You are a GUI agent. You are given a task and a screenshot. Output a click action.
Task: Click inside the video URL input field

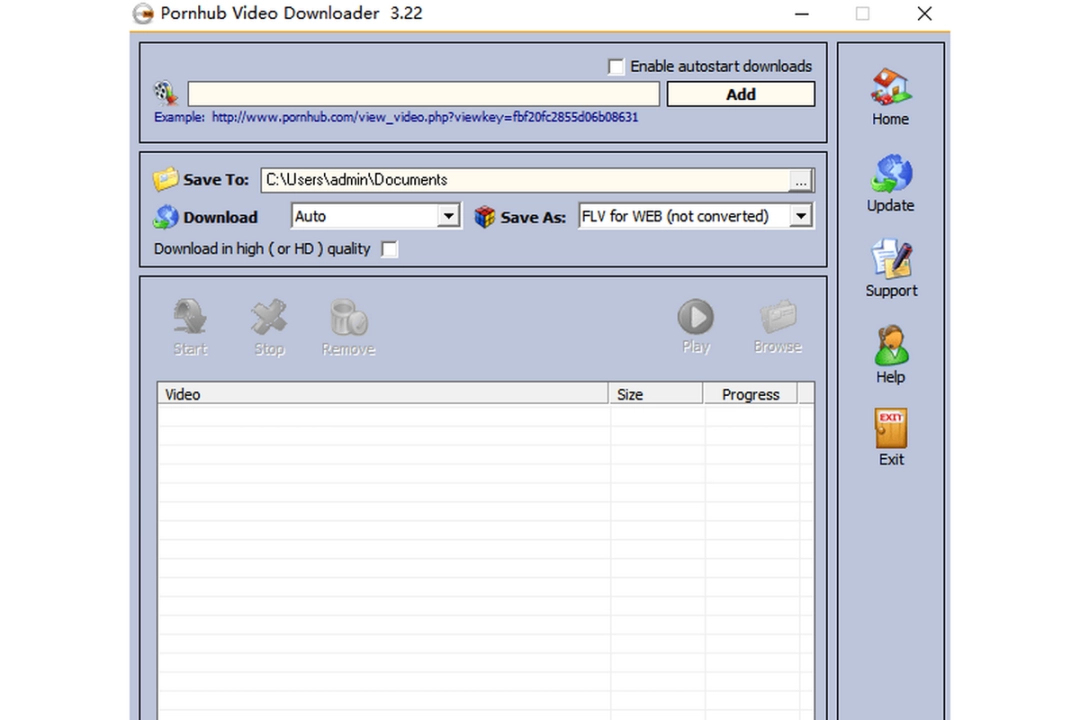(420, 93)
